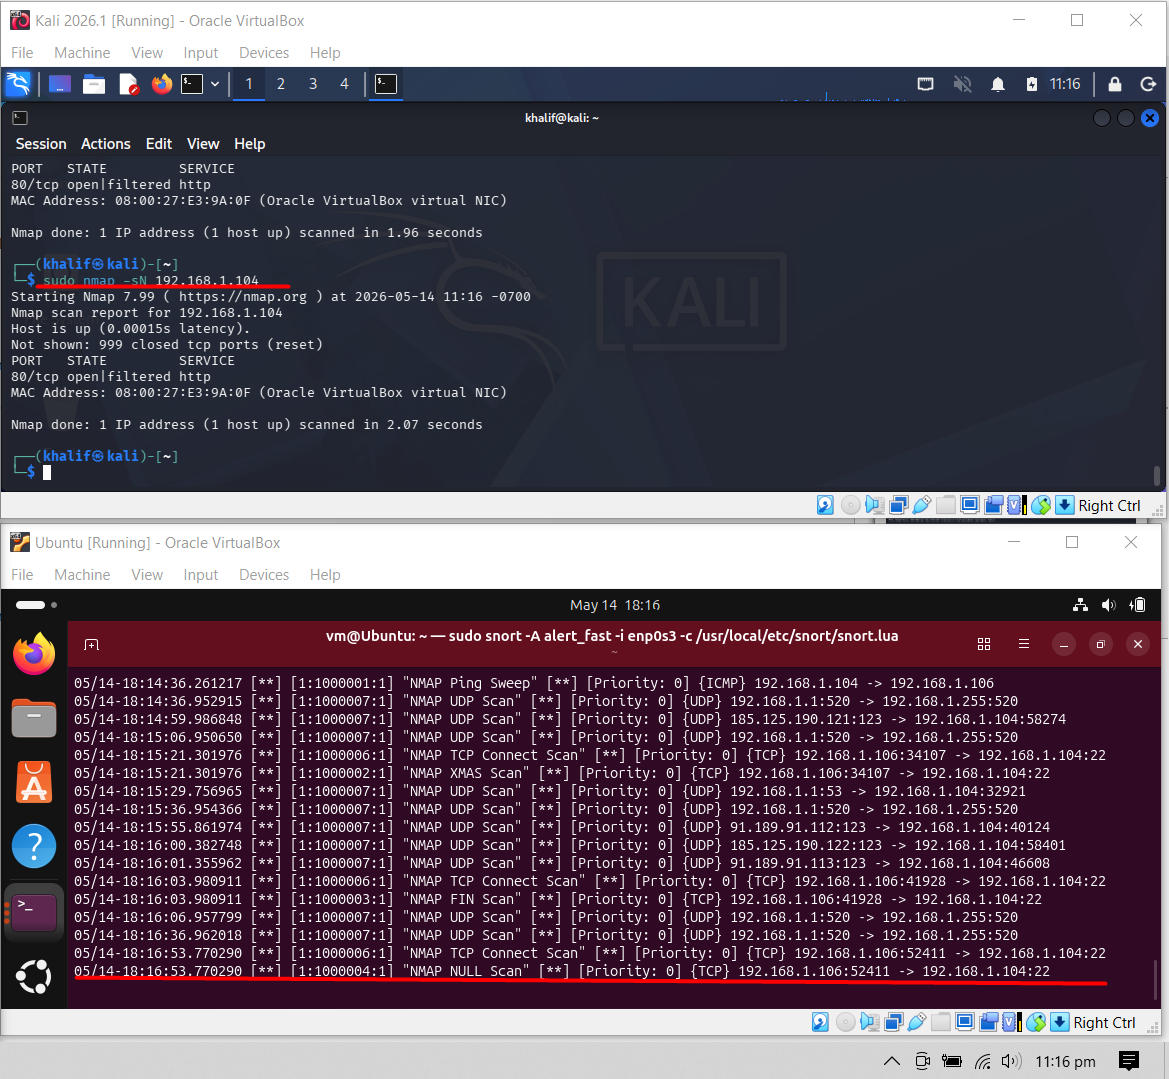This screenshot has width=1169, height=1079.
Task: Open hamburger menu in Ubuntu terminal
Action: 1024,644
